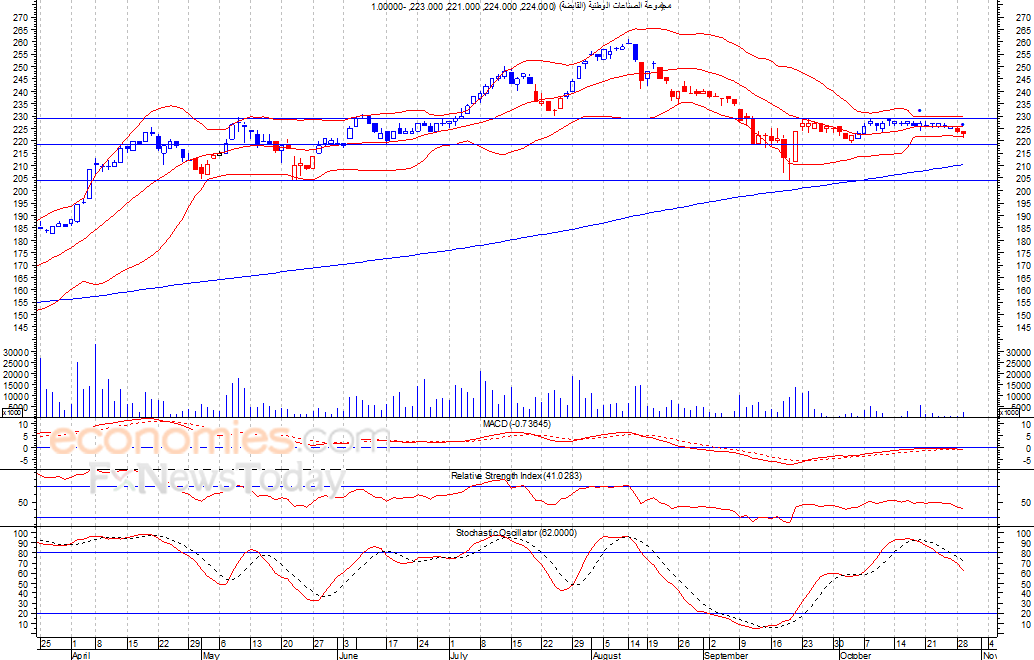Image resolution: width=1034 pixels, height=660 pixels.
Task: Select the October month label
Action: point(855,655)
